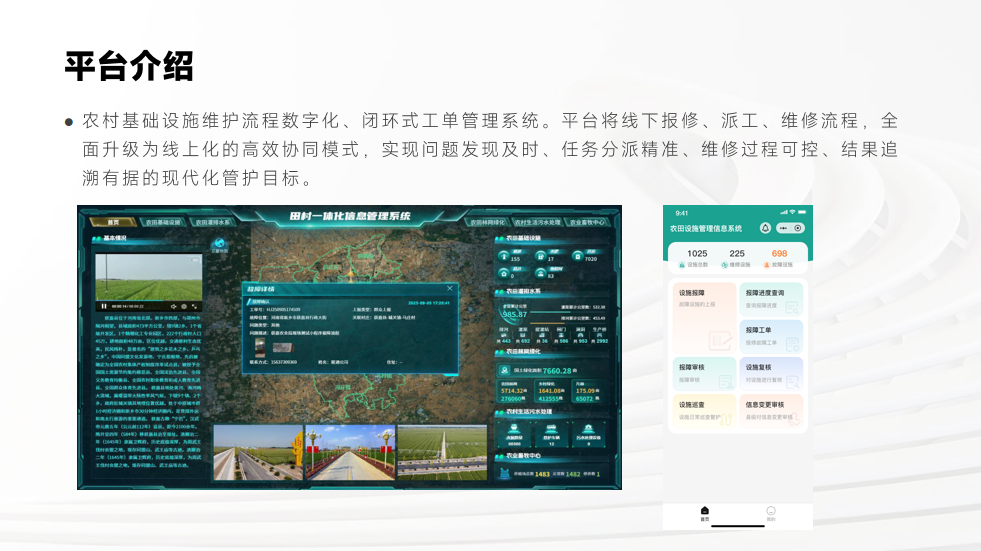This screenshot has height=551, width=981.
Task: Tap the 我的 profile icon in bottom bar
Action: coord(771,513)
